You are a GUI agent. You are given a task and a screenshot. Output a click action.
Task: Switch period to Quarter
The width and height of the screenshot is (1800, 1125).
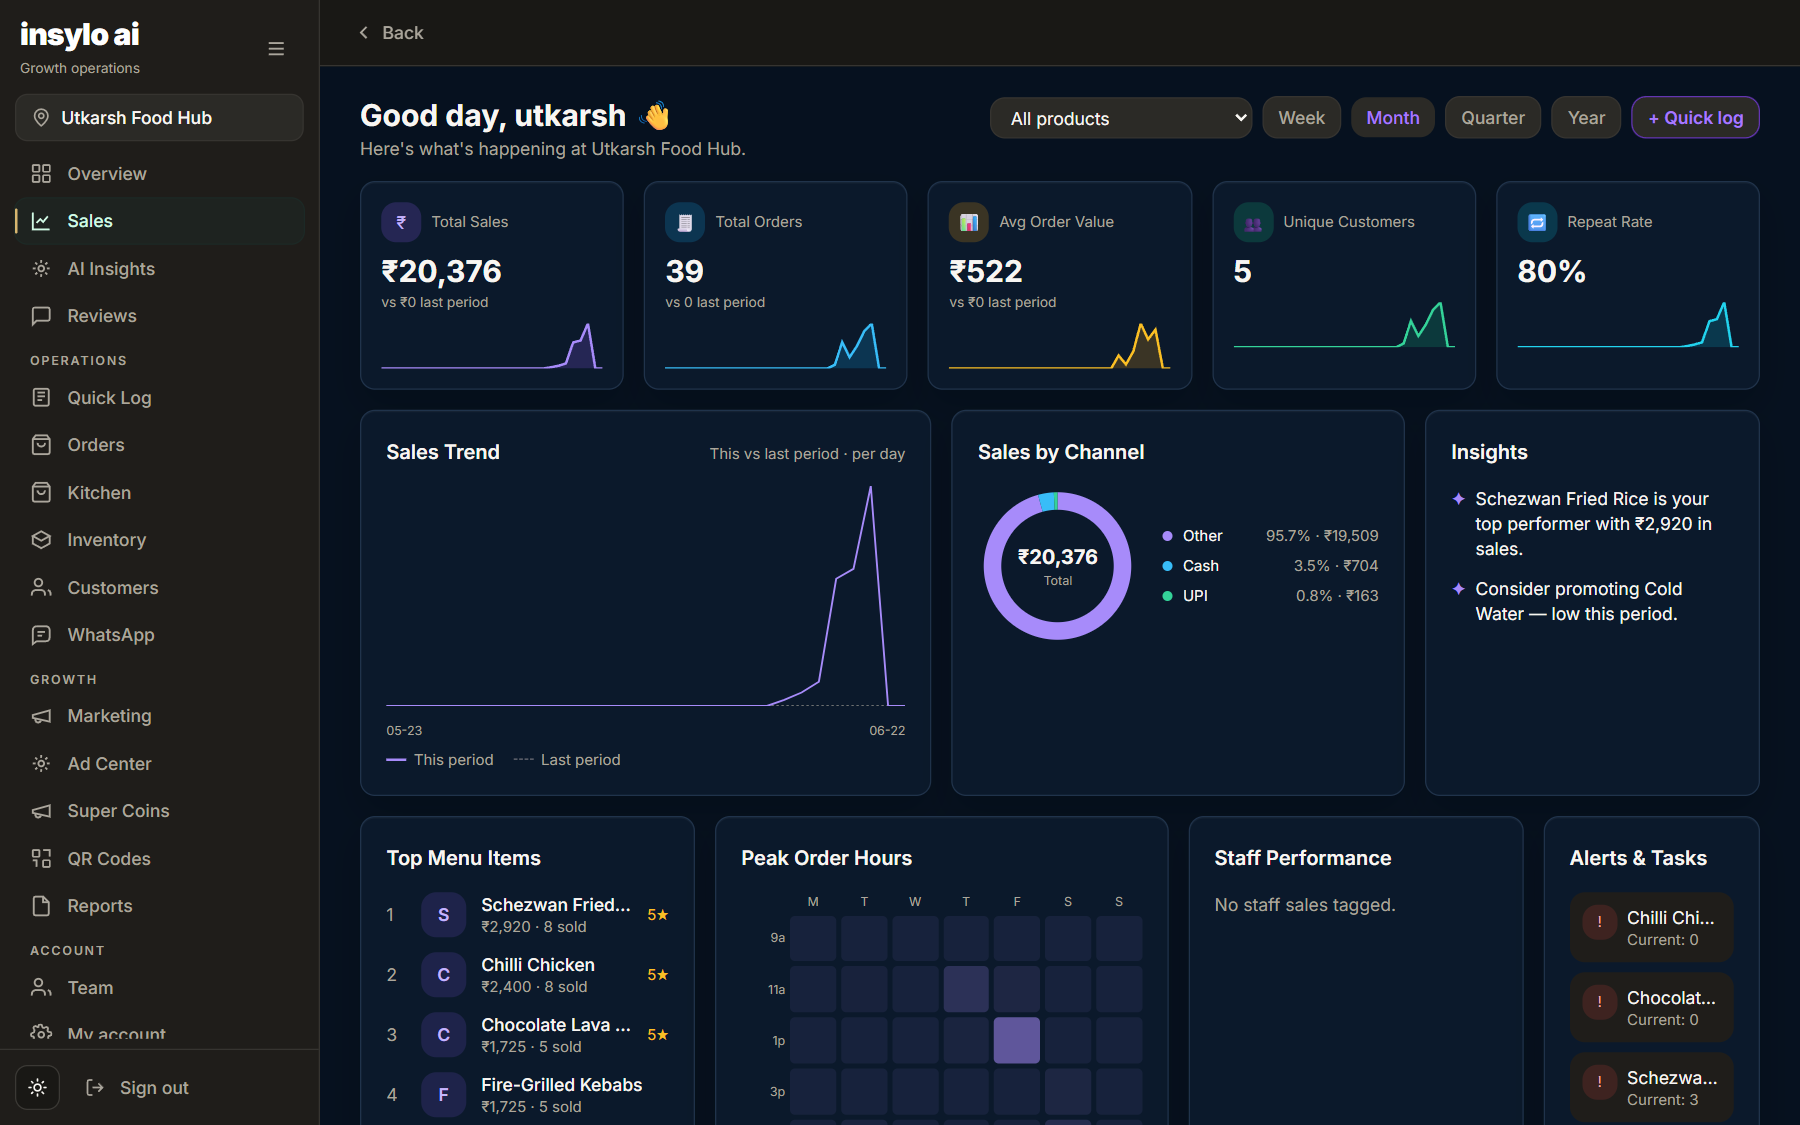(1493, 118)
